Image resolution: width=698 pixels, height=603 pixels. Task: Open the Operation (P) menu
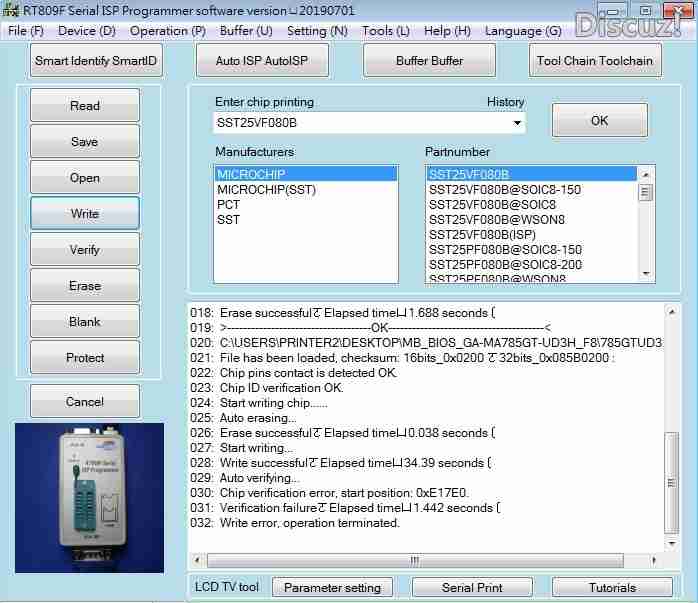[168, 31]
